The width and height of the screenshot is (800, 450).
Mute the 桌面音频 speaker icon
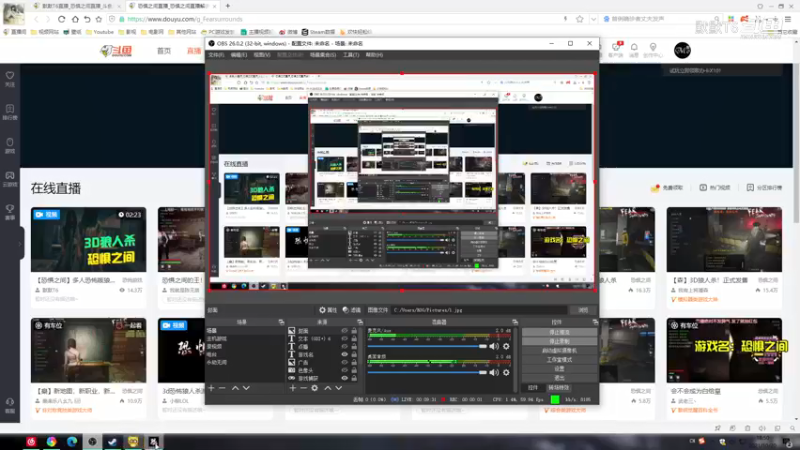494,372
